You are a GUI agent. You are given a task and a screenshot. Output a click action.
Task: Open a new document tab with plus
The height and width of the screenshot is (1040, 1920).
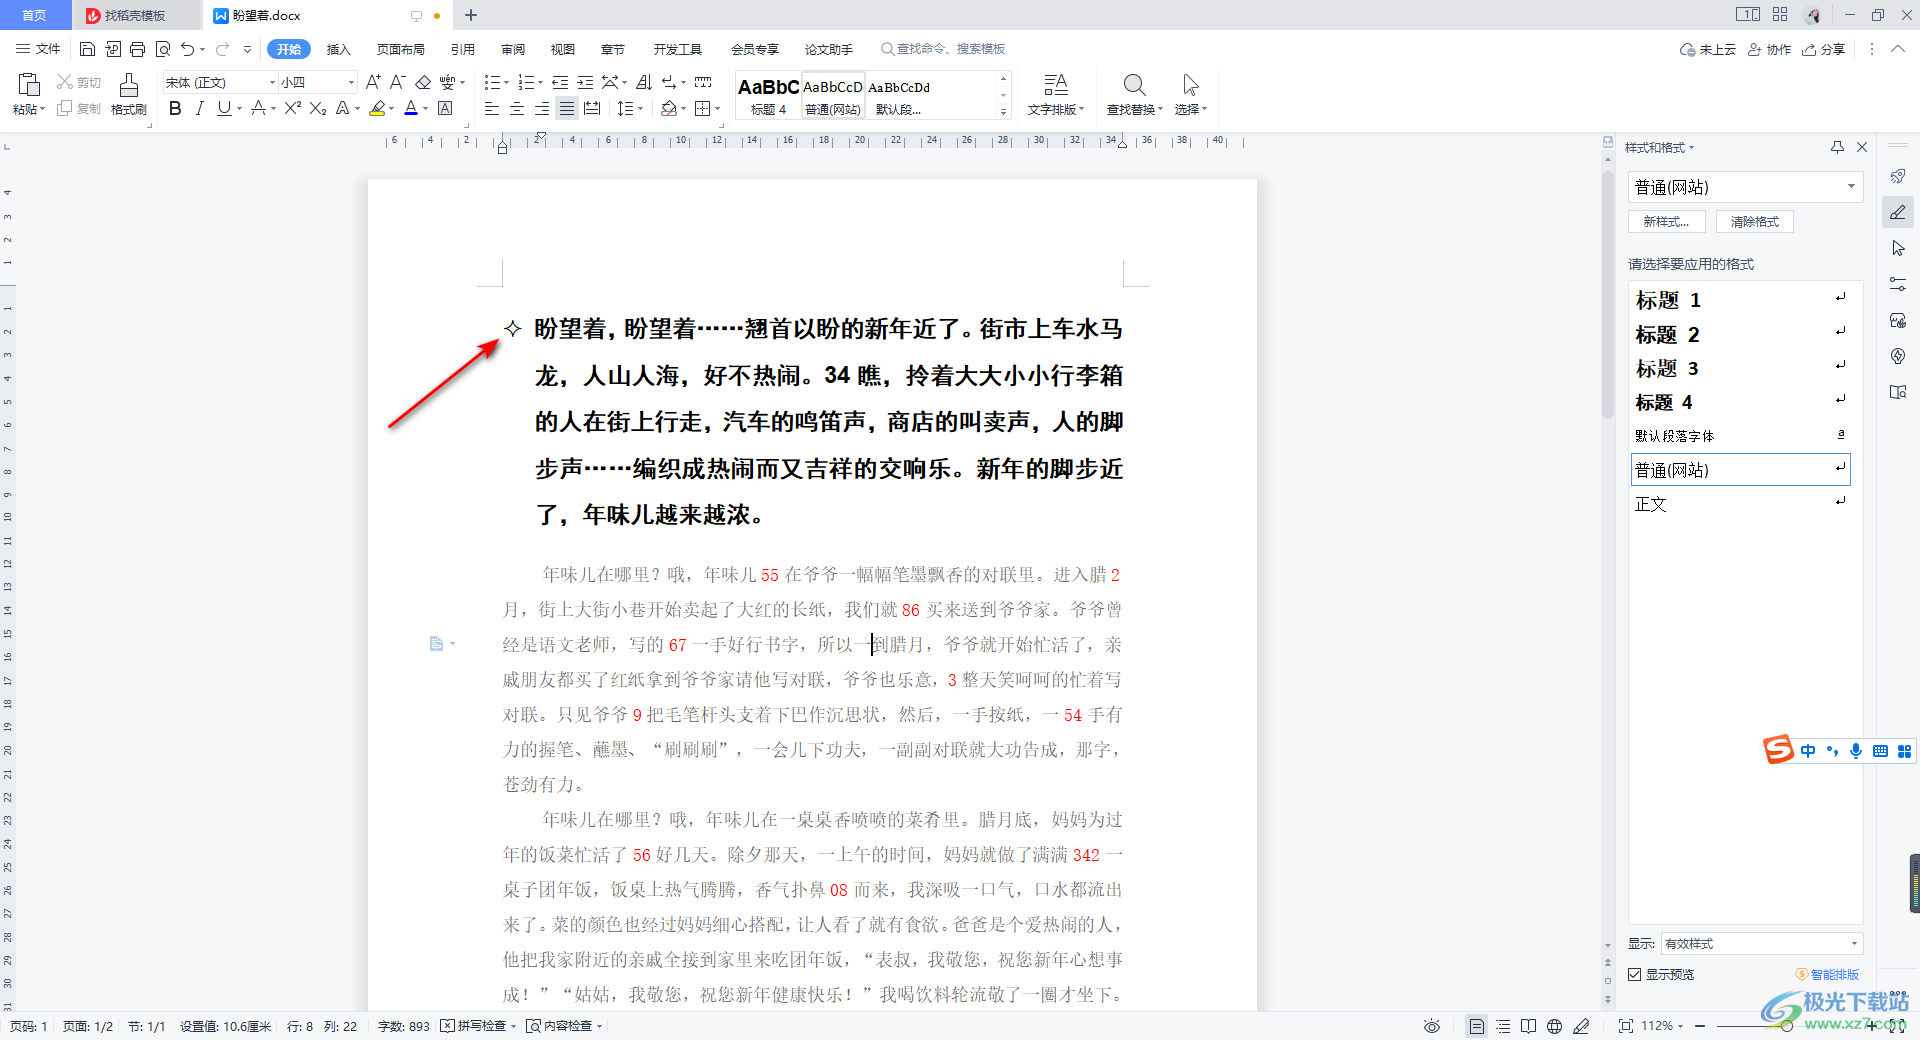pos(471,15)
